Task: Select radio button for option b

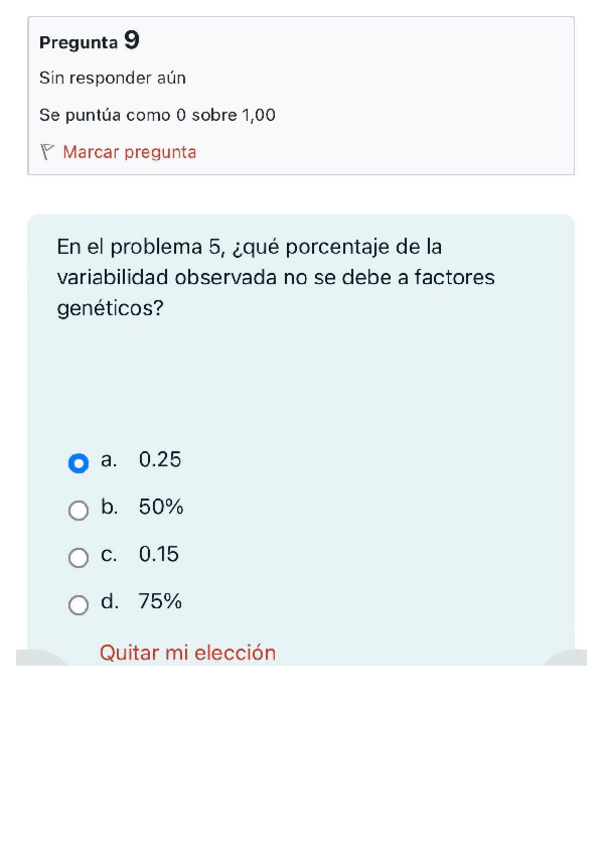Action: [x=78, y=511]
